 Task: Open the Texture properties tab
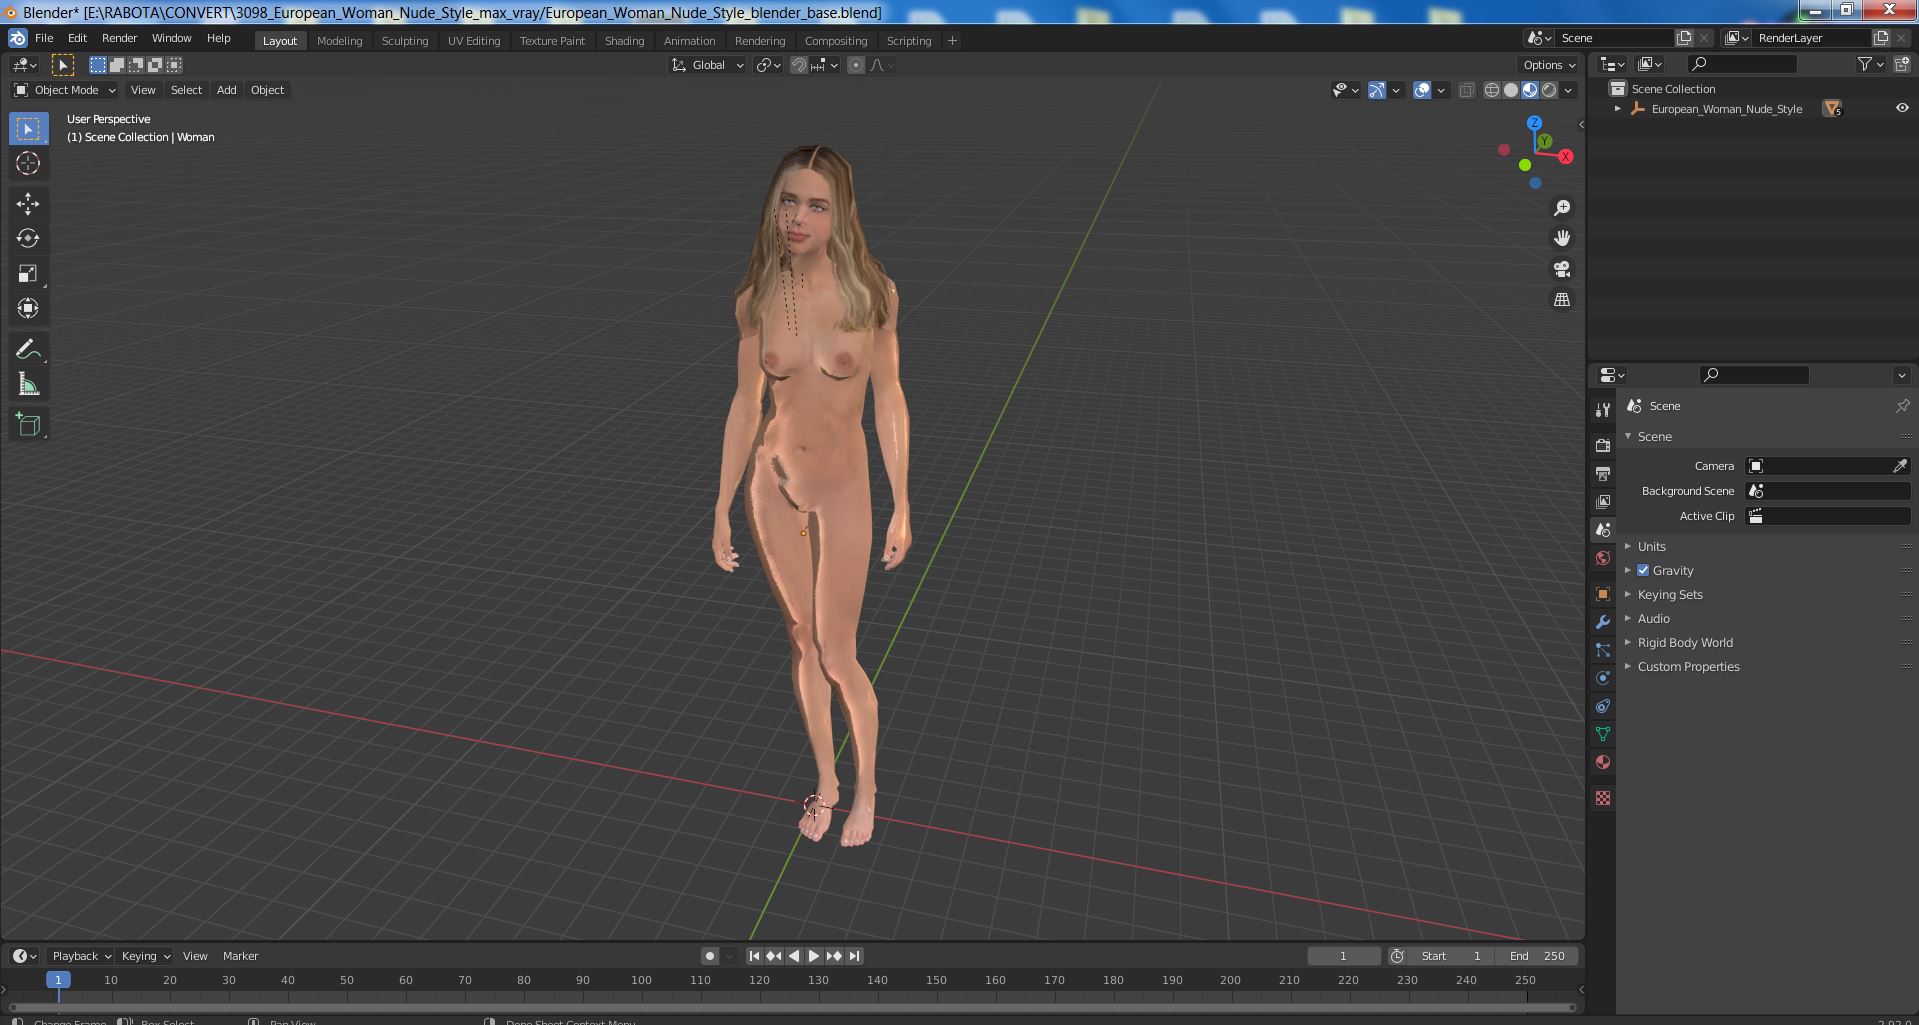(1603, 798)
